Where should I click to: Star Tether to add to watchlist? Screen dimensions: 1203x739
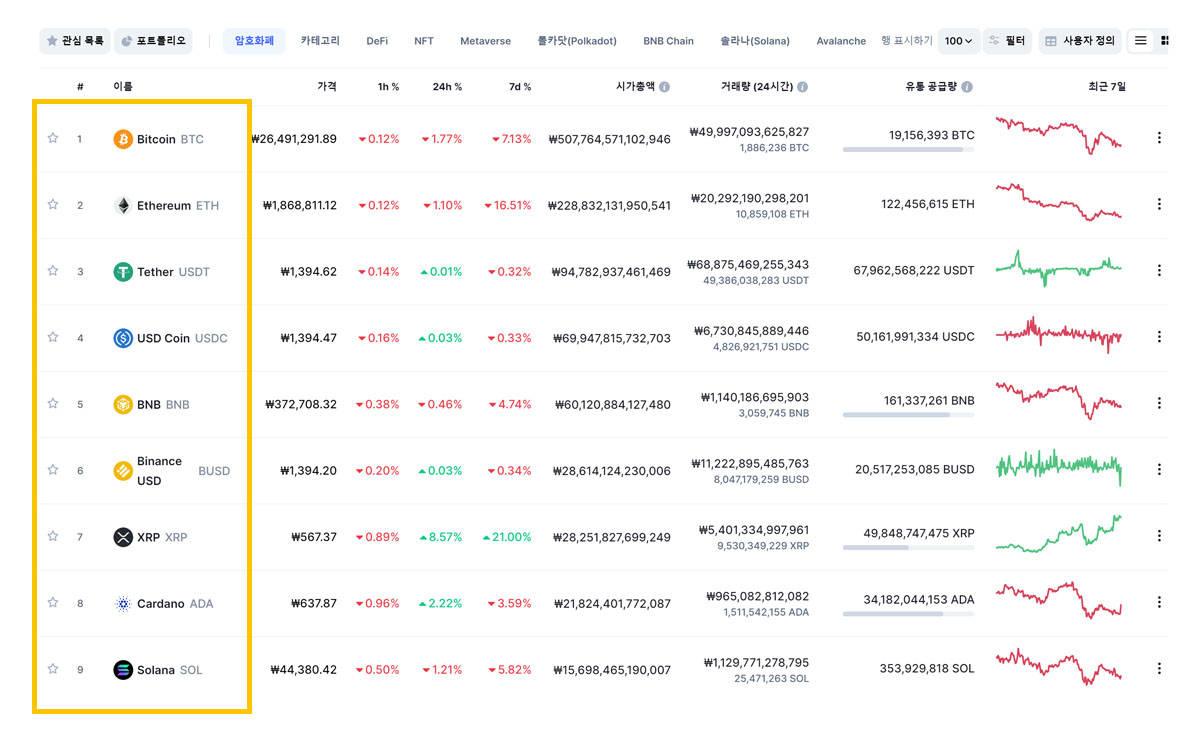[53, 271]
